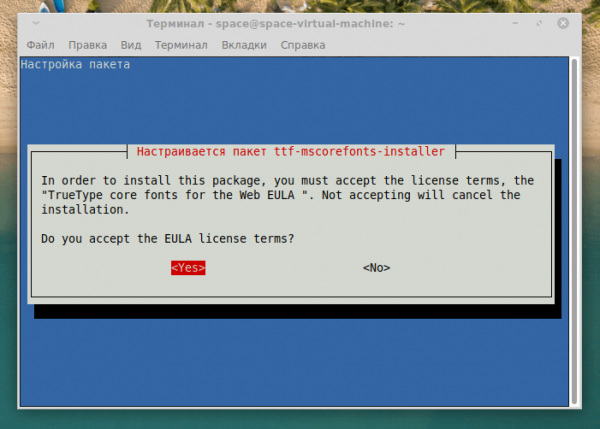Click the 'Настройка пакета' header text
The height and width of the screenshot is (429, 600).
click(75, 64)
